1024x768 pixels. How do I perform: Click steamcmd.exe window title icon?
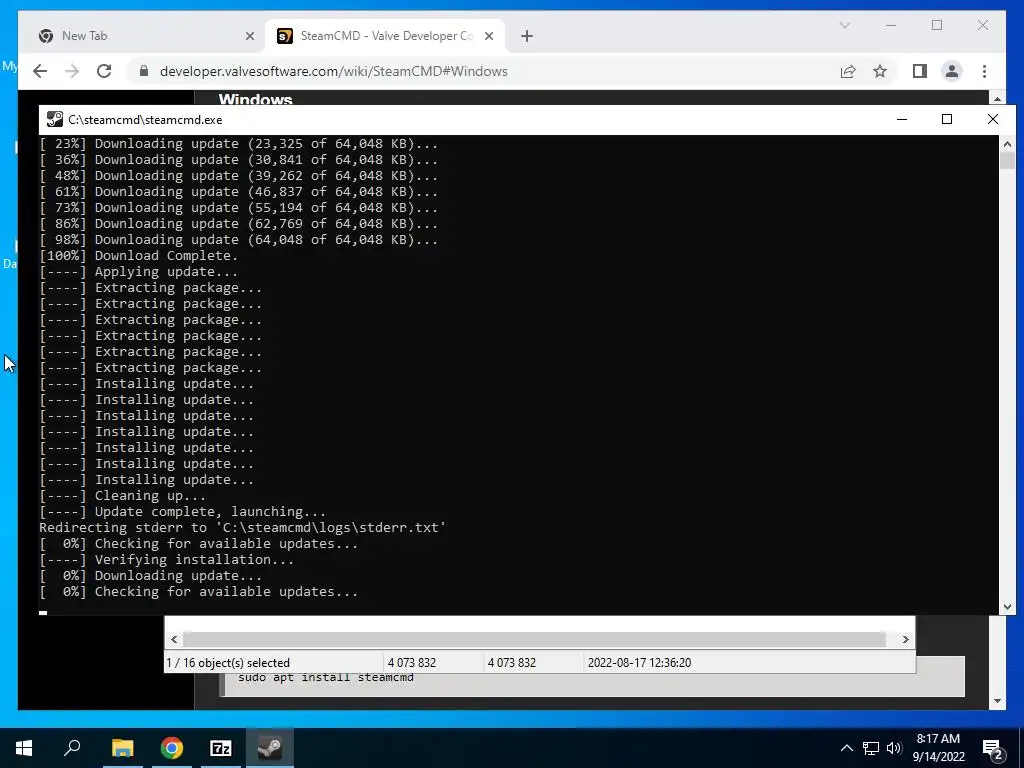[55, 120]
